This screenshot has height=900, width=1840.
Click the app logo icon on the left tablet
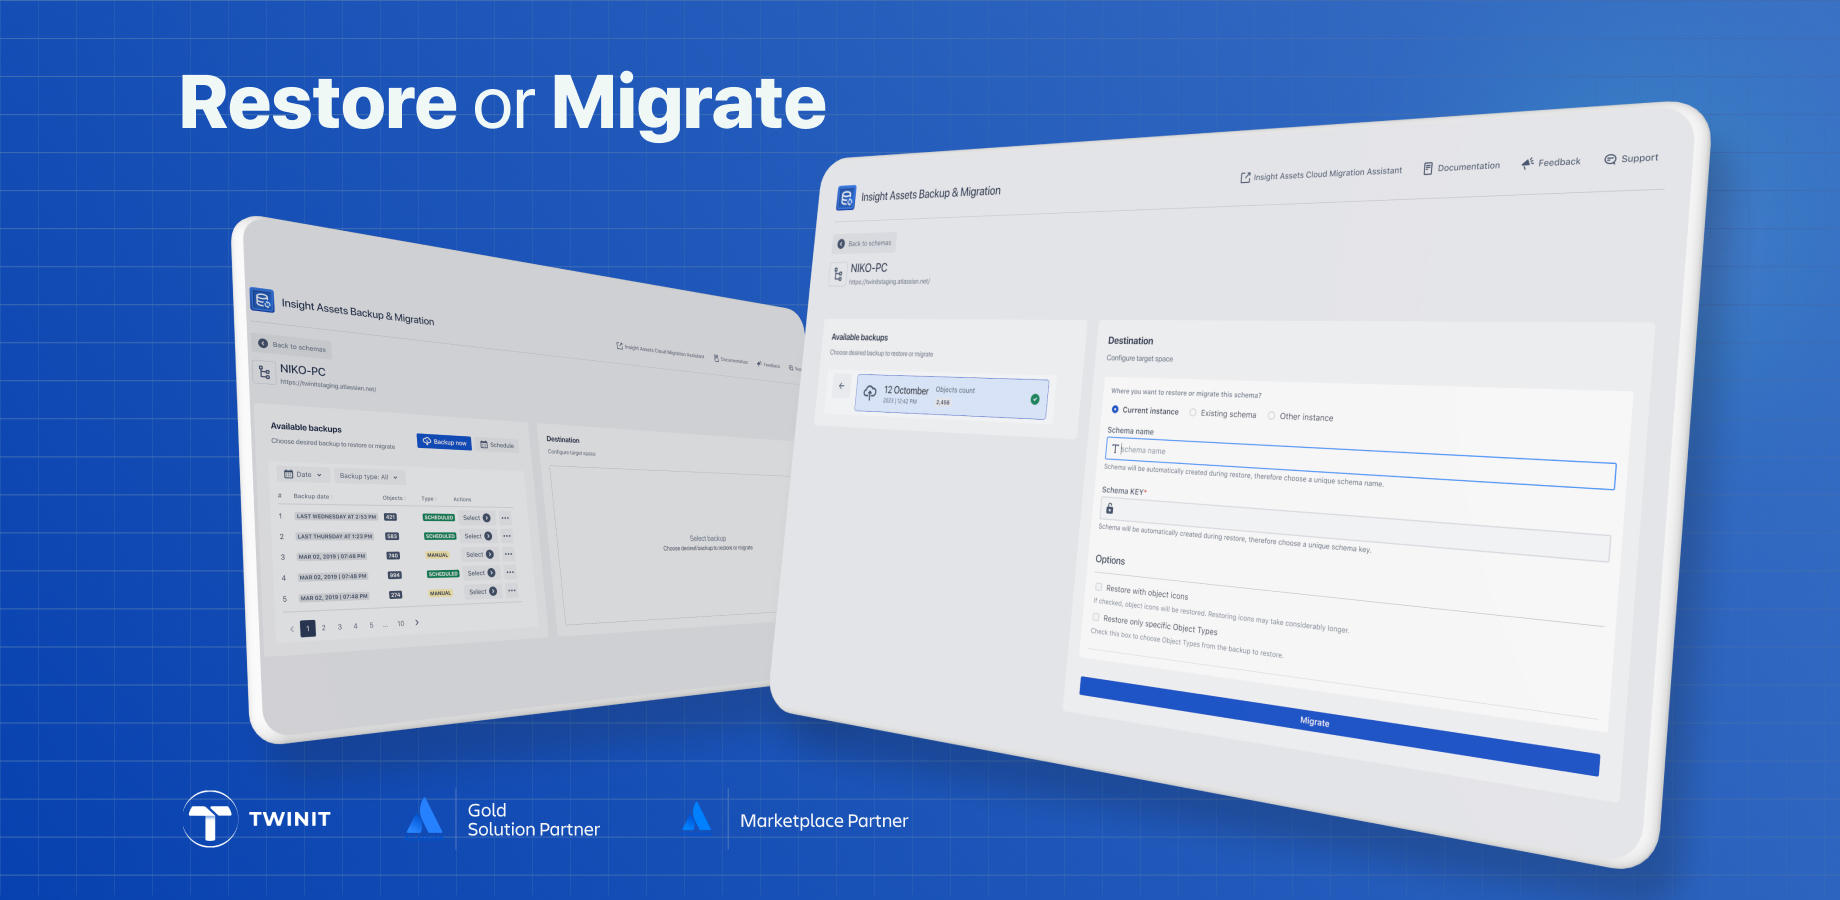pos(262,299)
